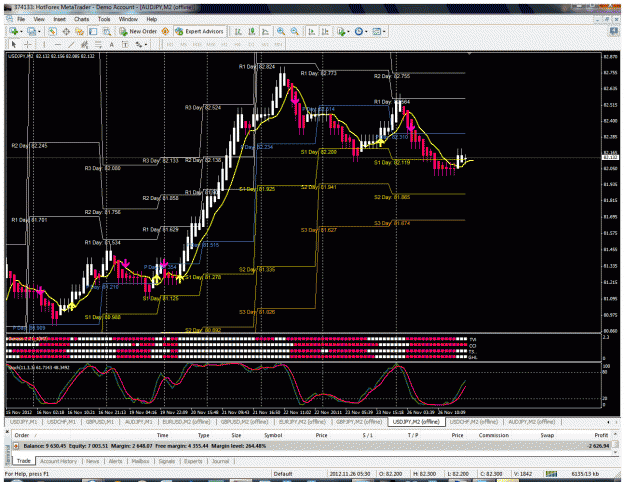The width and height of the screenshot is (625, 482).
Task: Open the Tools menu
Action: pyautogui.click(x=104, y=19)
